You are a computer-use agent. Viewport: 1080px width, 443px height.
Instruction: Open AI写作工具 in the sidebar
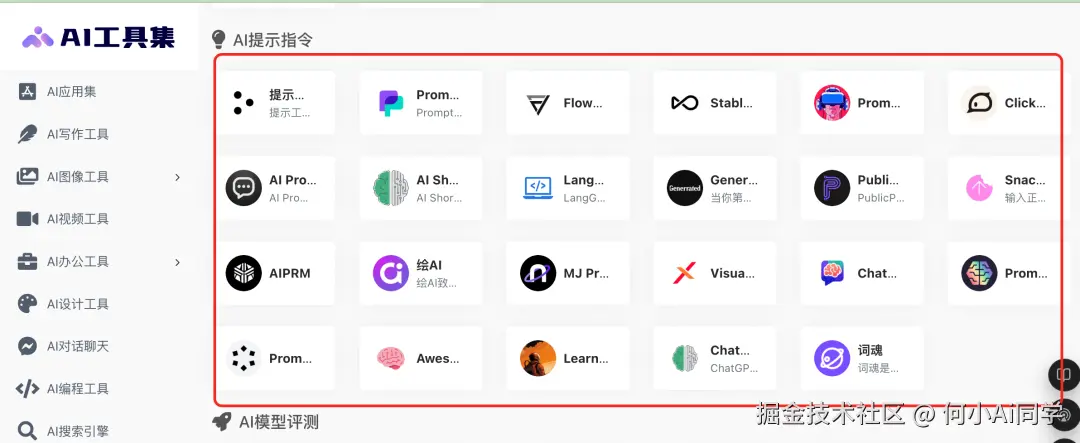(x=77, y=134)
